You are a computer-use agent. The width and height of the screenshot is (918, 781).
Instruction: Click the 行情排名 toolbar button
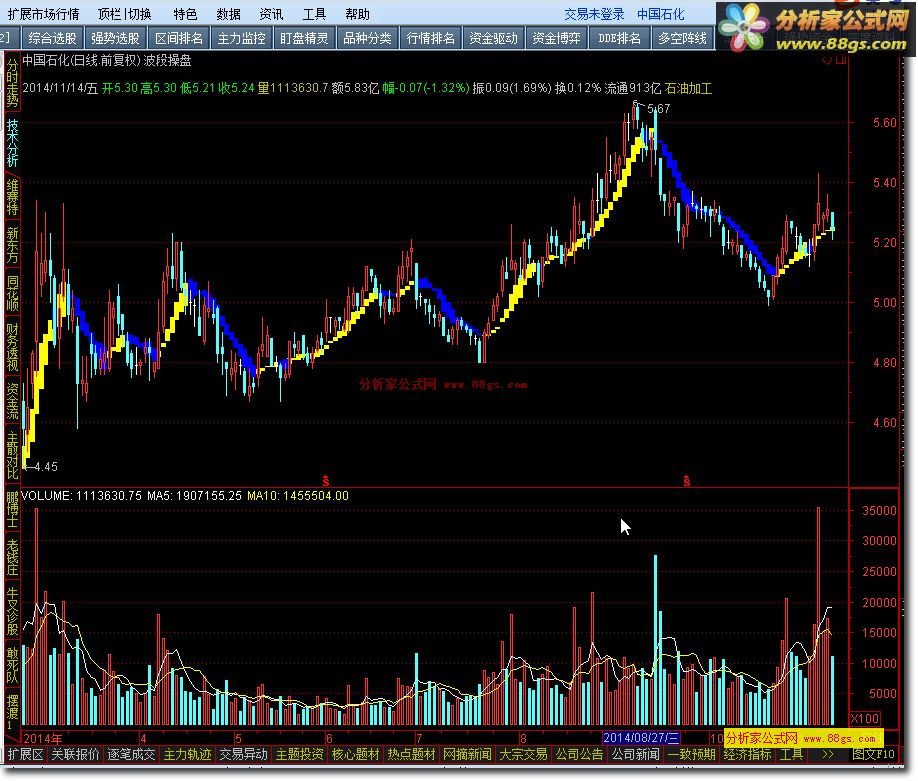pos(431,38)
